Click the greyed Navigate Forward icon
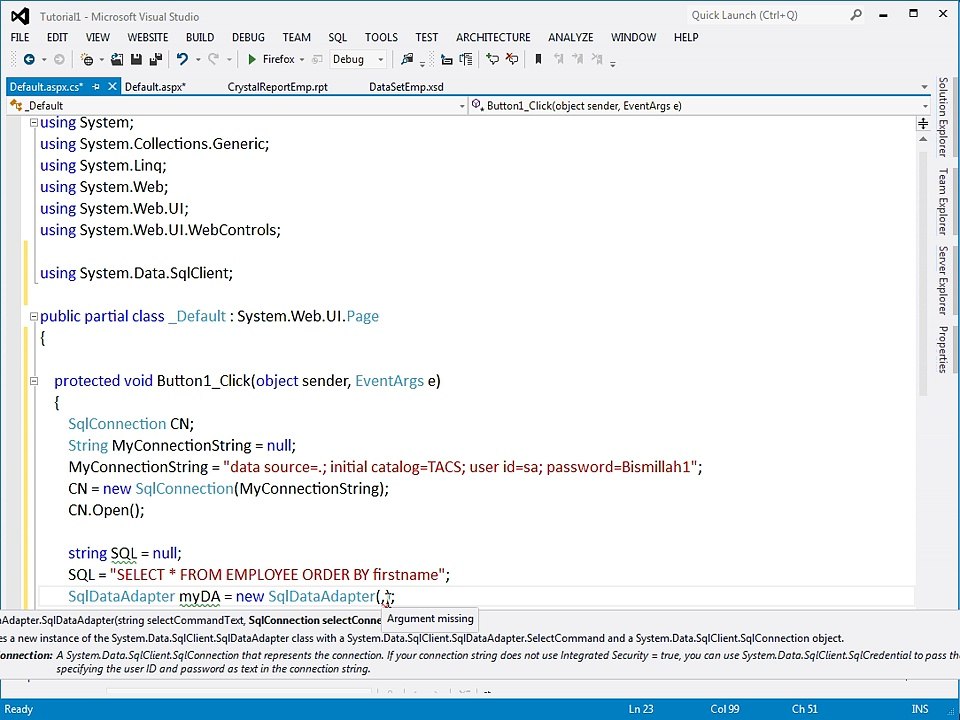The height and width of the screenshot is (720, 960). (59, 59)
